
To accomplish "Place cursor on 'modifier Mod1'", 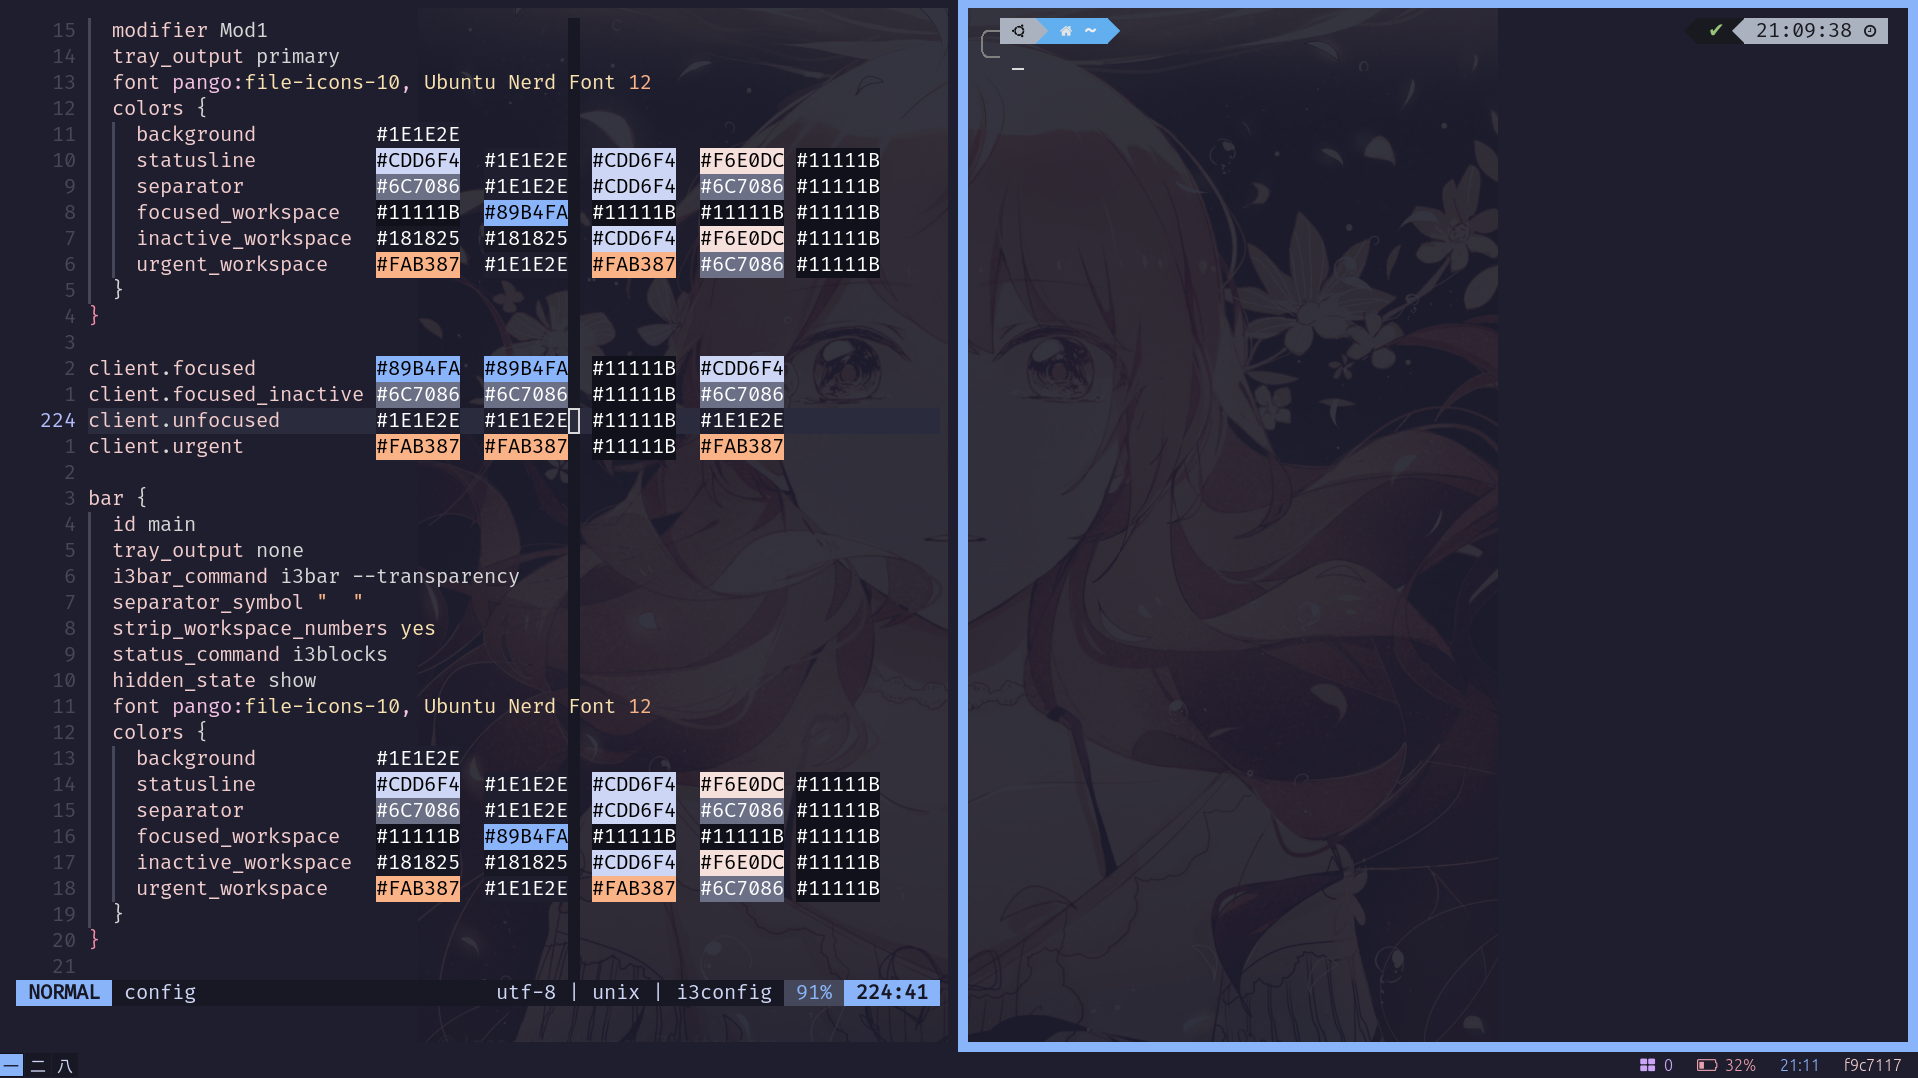I will coord(190,30).
